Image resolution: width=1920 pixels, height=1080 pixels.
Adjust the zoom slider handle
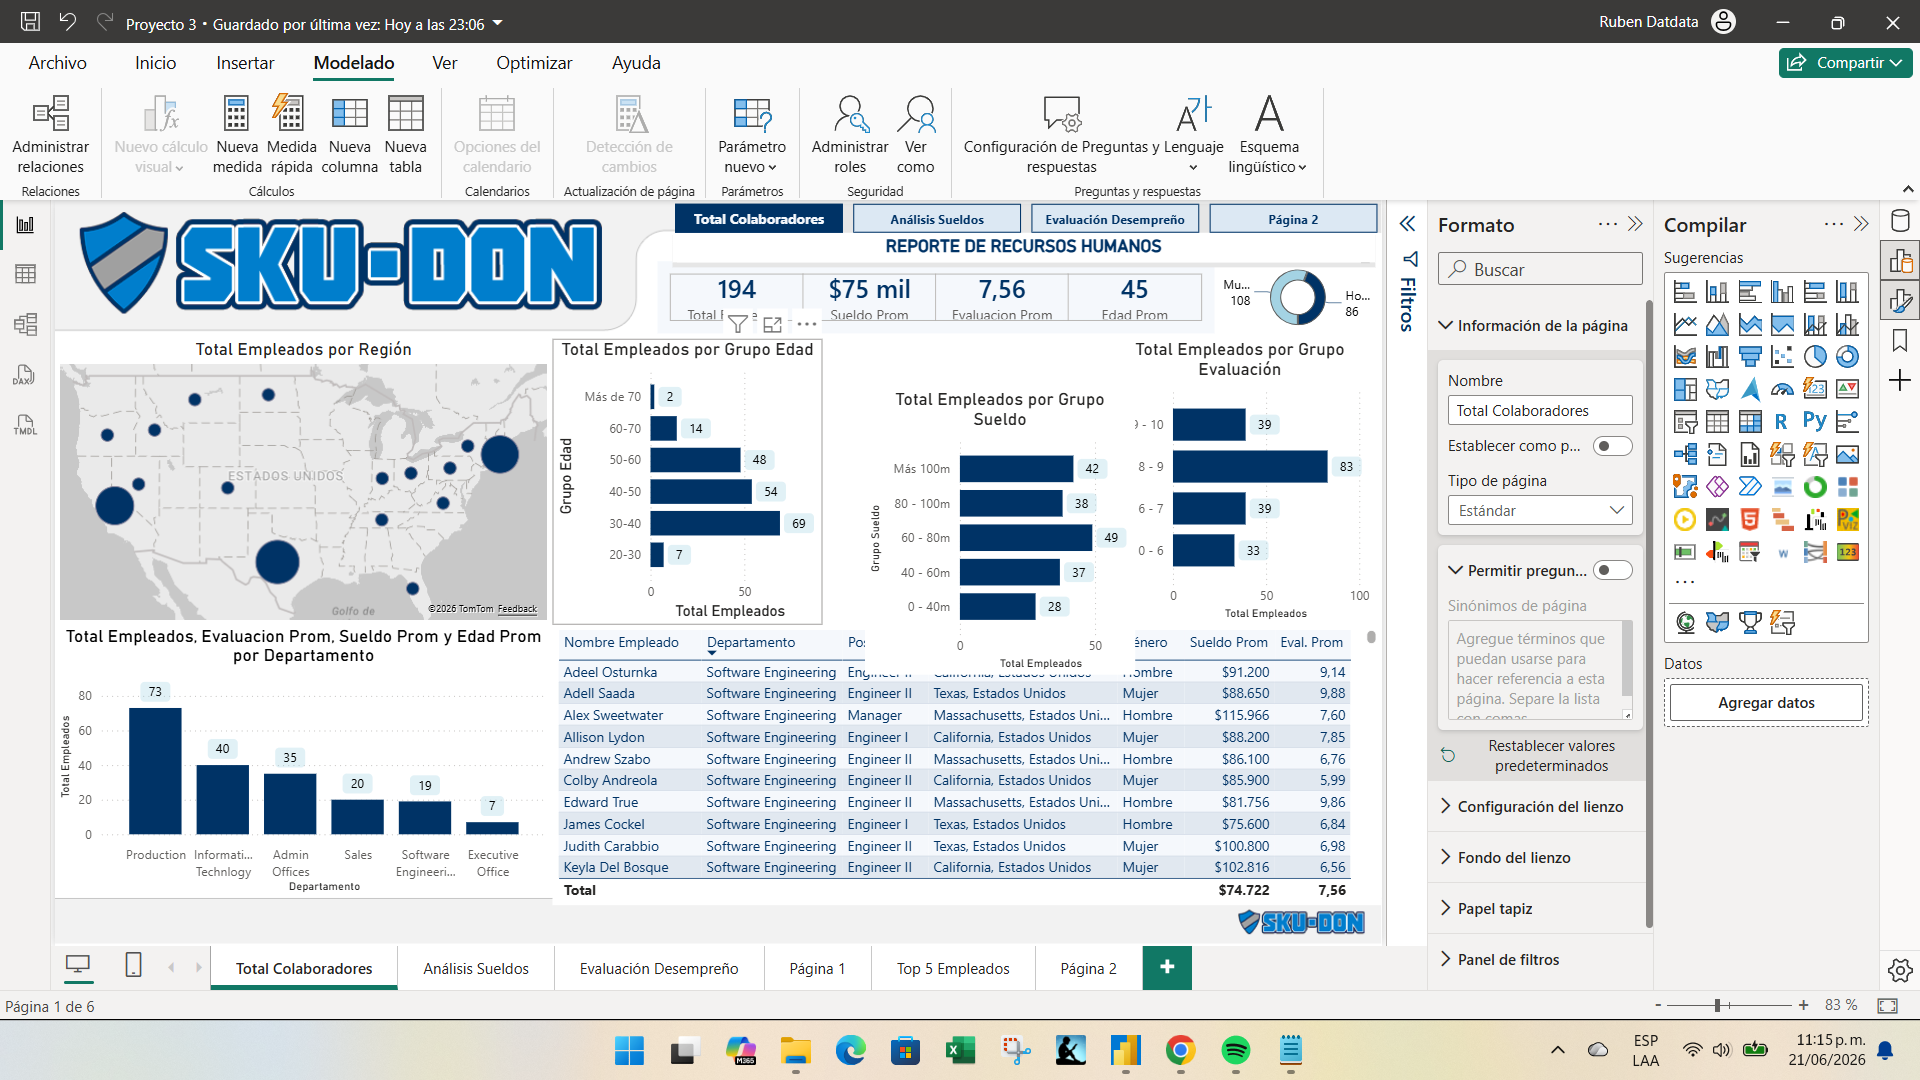pyautogui.click(x=1717, y=1005)
